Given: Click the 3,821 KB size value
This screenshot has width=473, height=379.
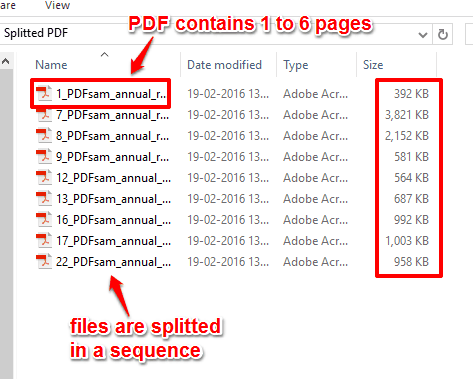Looking at the screenshot, I should pos(407,115).
